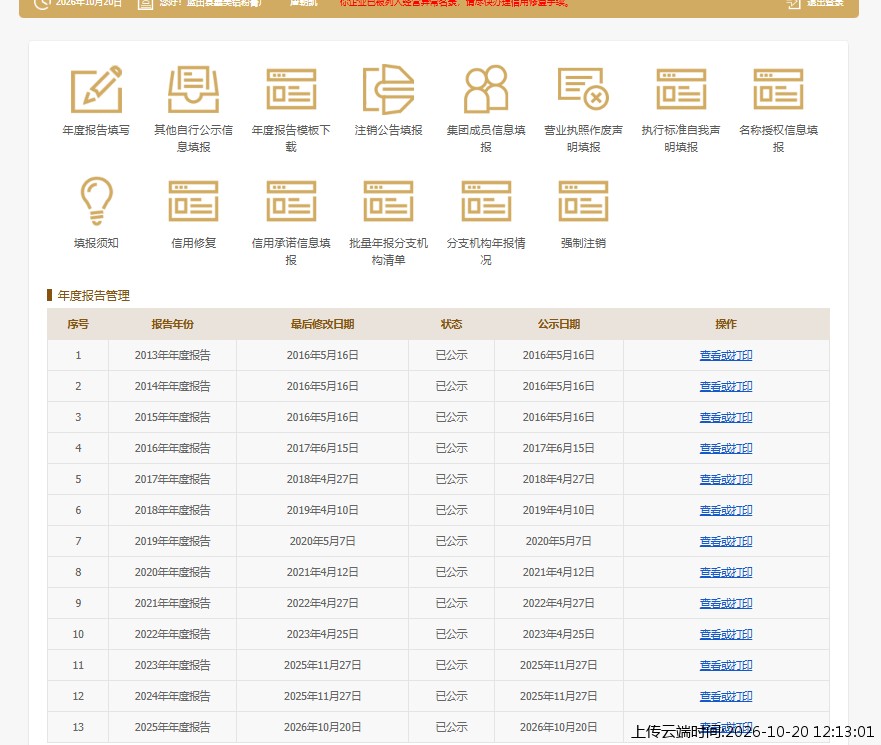Viewport: 881px width, 745px height.
Task: Click the 2013年年度报告 cell
Action: point(172,355)
